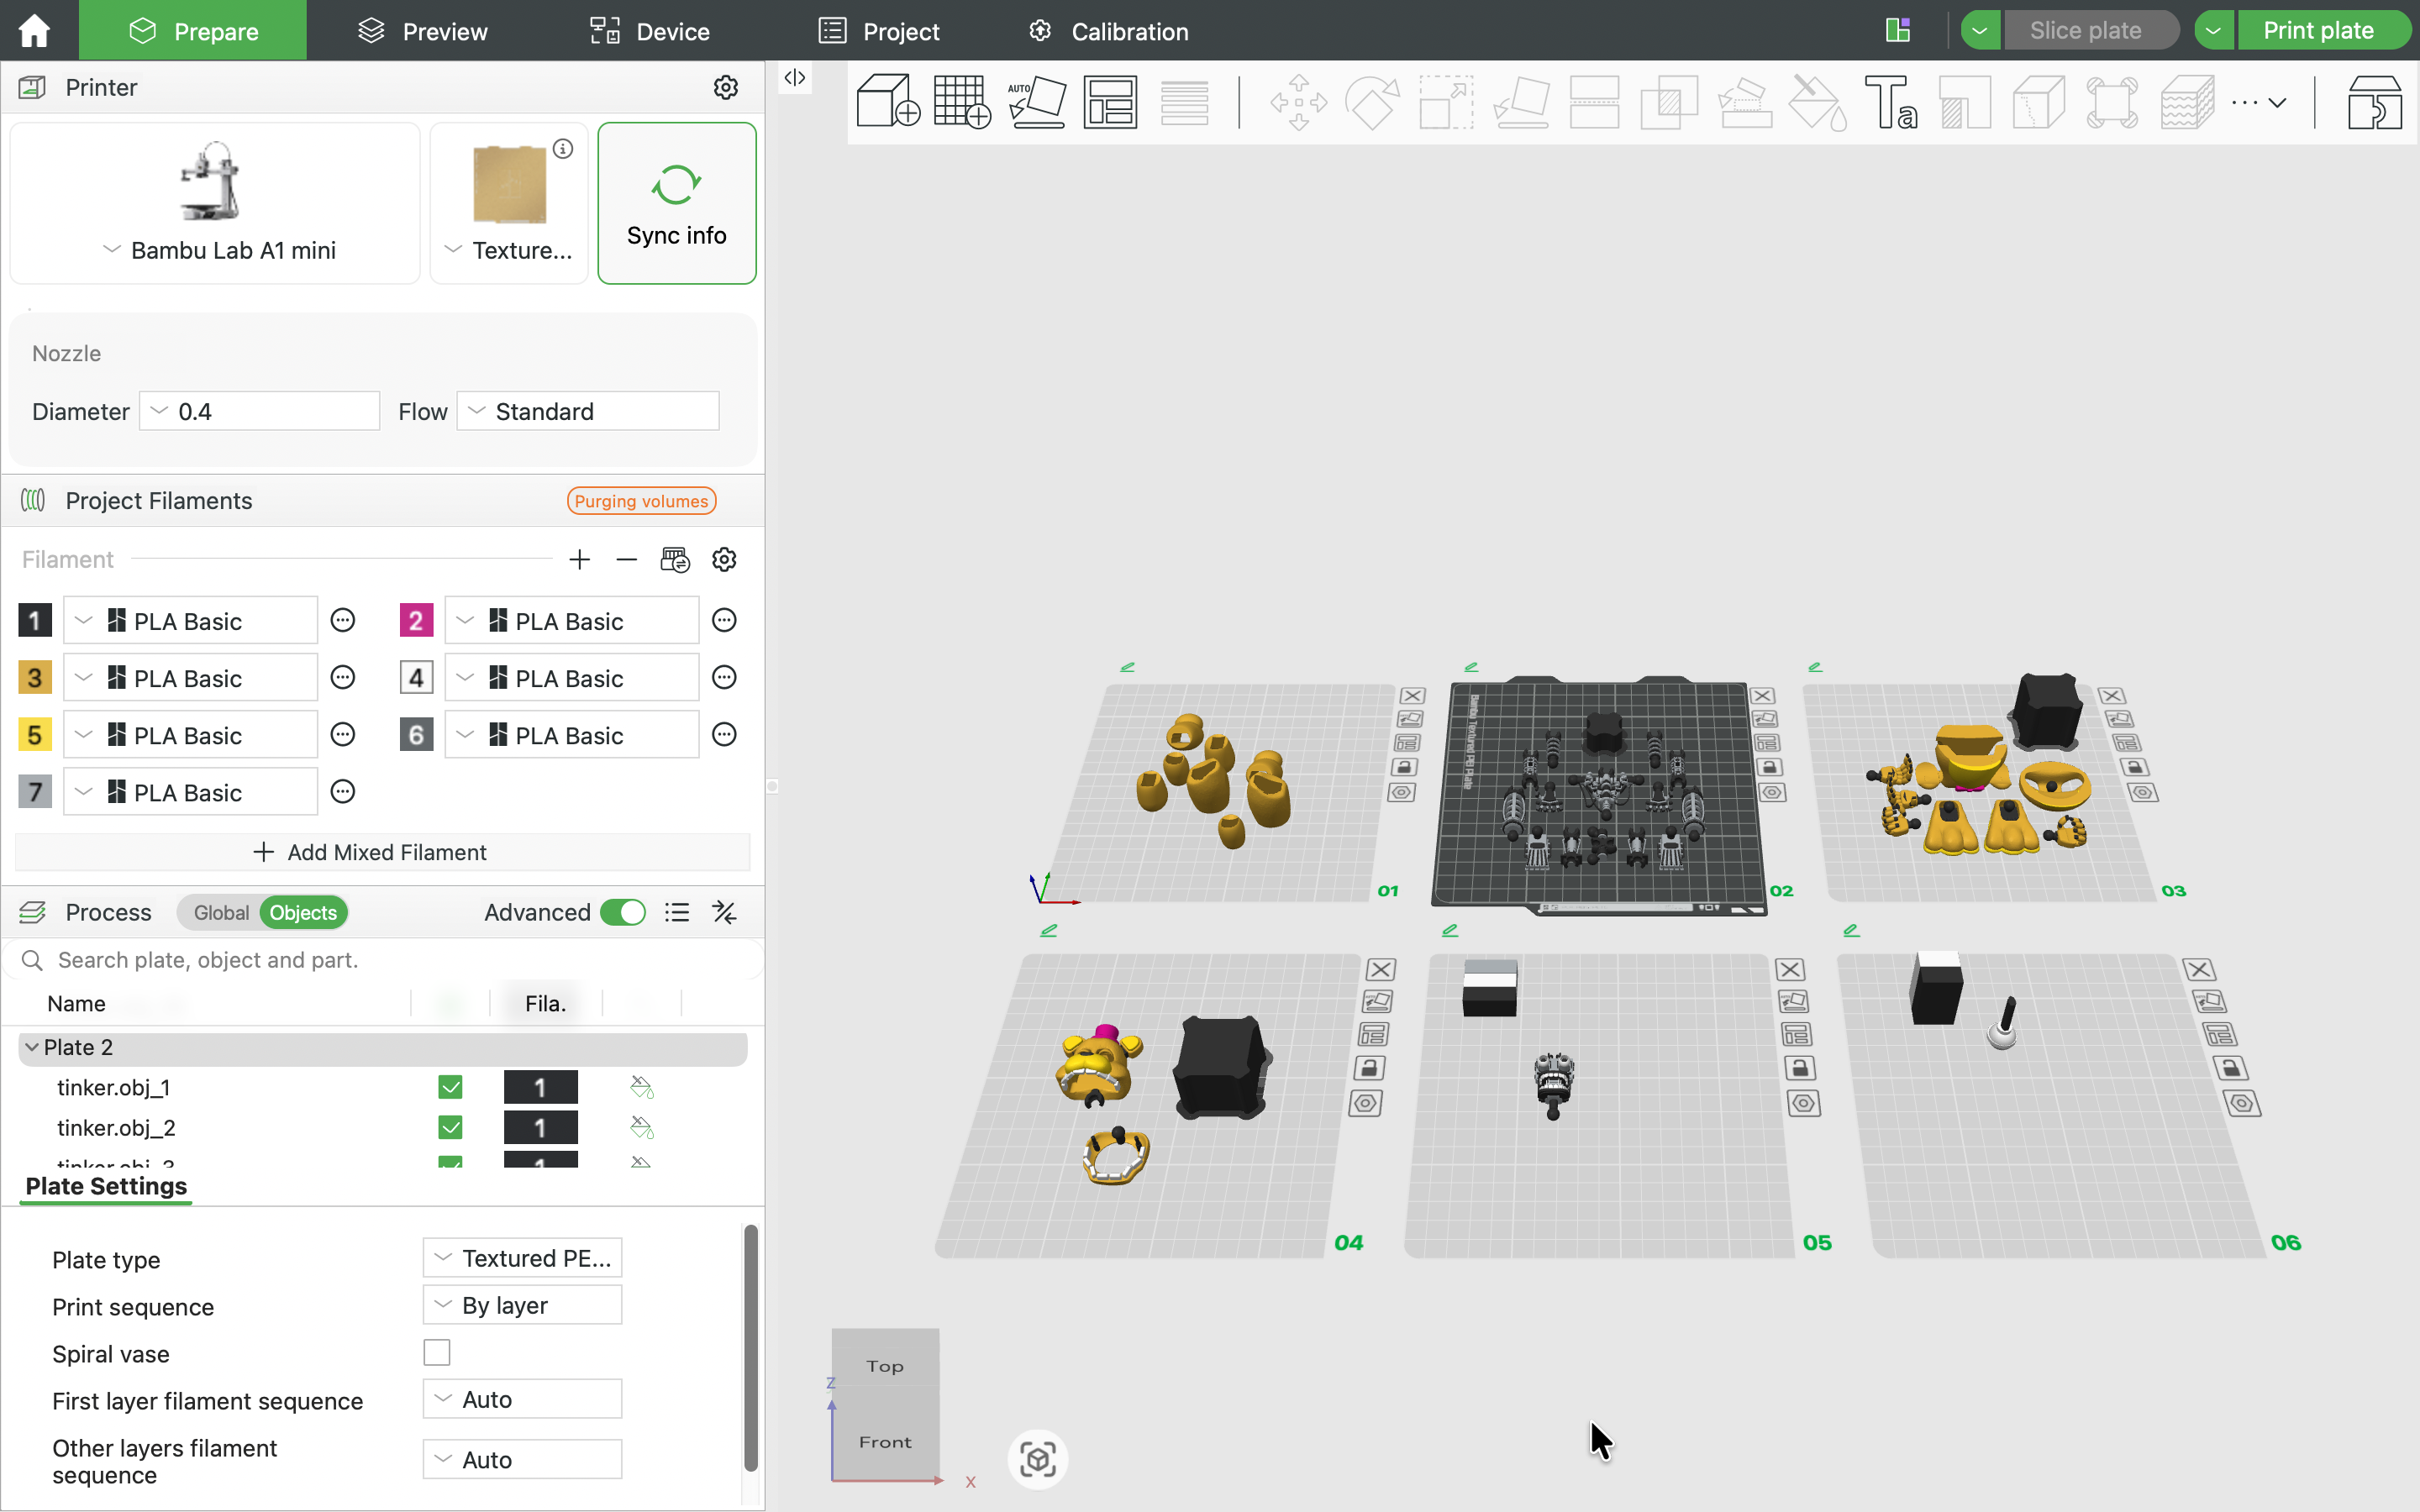Select the Cut tool
The height and width of the screenshot is (1512, 2420).
(x=1594, y=102)
